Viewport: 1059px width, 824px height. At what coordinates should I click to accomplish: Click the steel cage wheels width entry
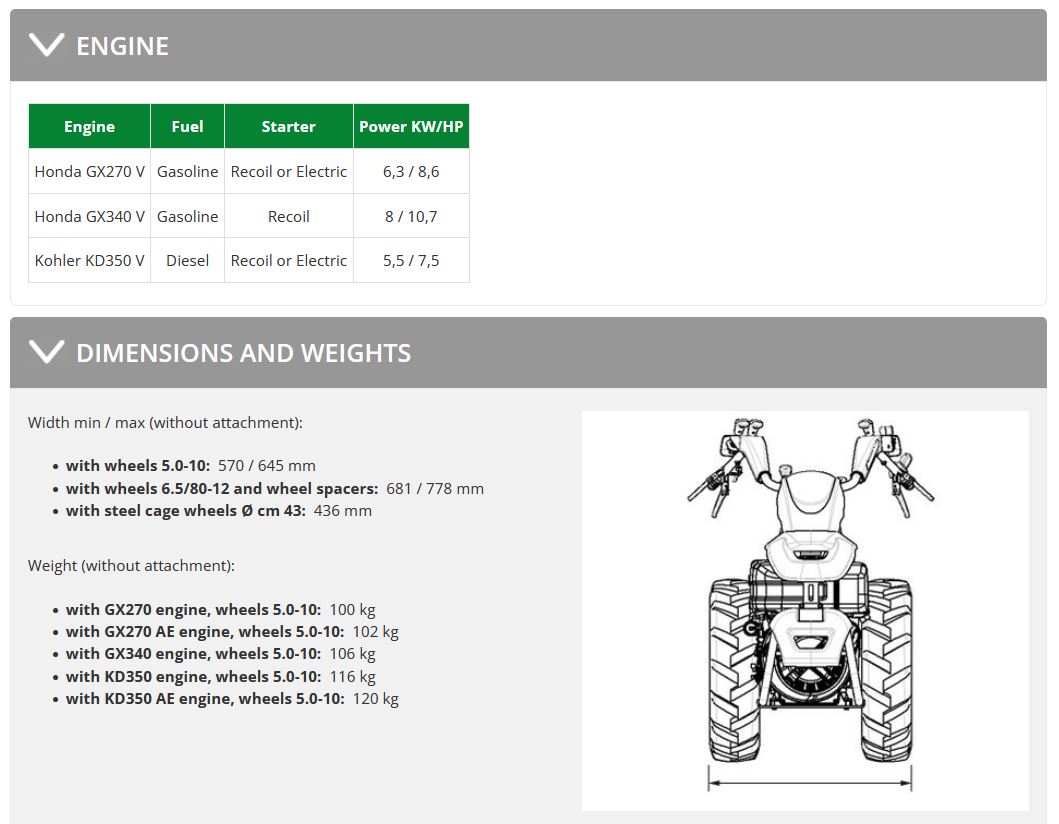click(218, 511)
